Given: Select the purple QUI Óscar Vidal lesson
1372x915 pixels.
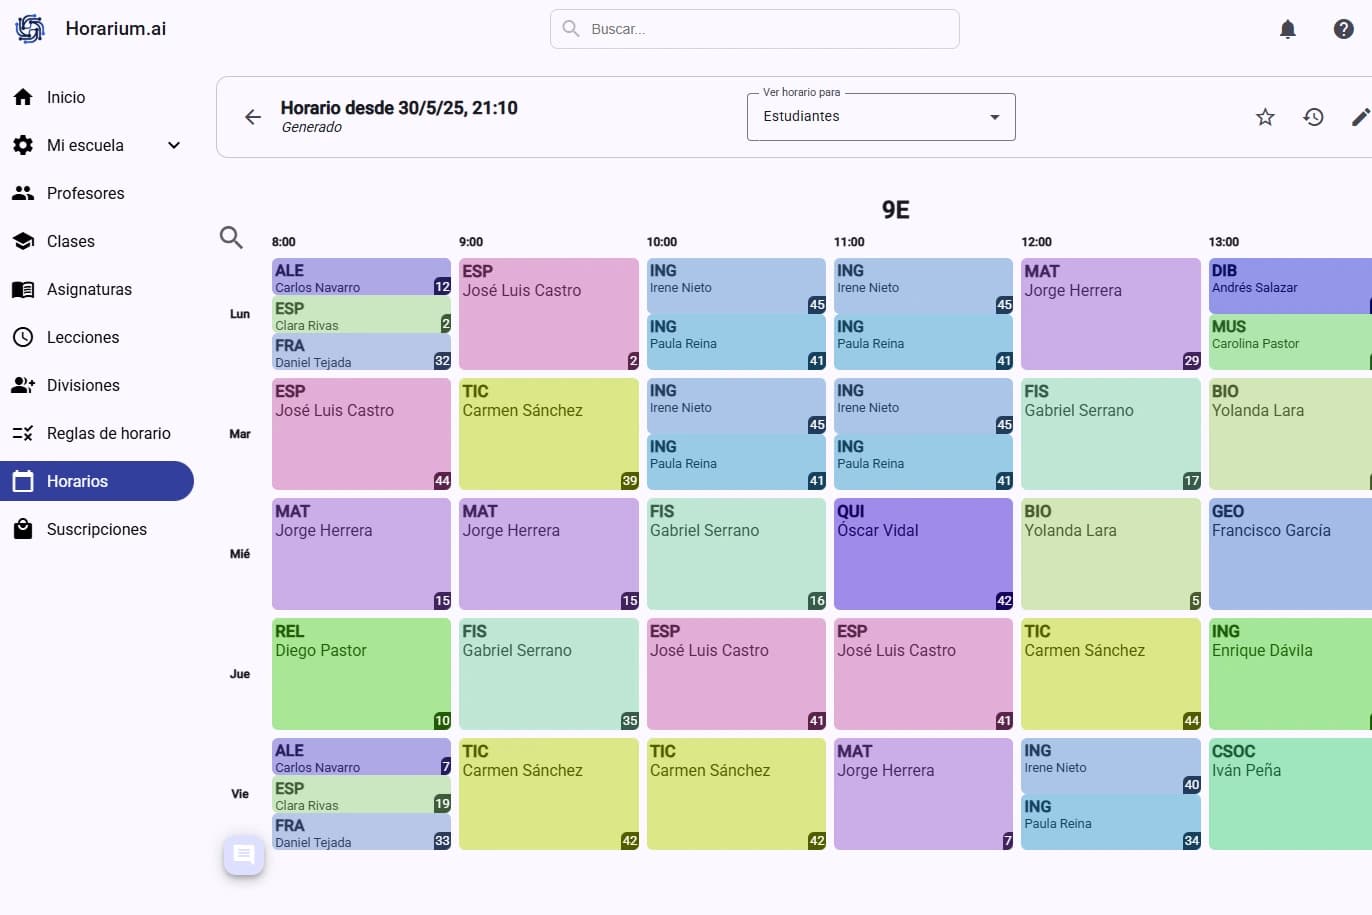Looking at the screenshot, I should pos(922,554).
